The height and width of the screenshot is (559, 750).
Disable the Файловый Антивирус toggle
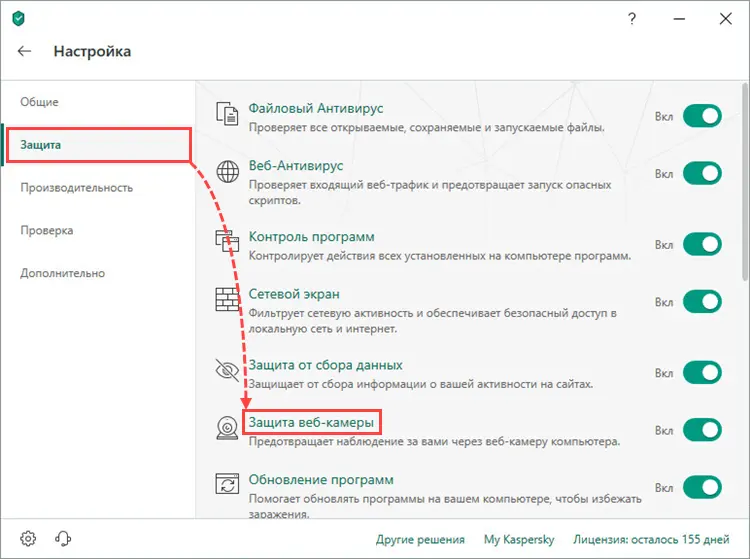(702, 116)
